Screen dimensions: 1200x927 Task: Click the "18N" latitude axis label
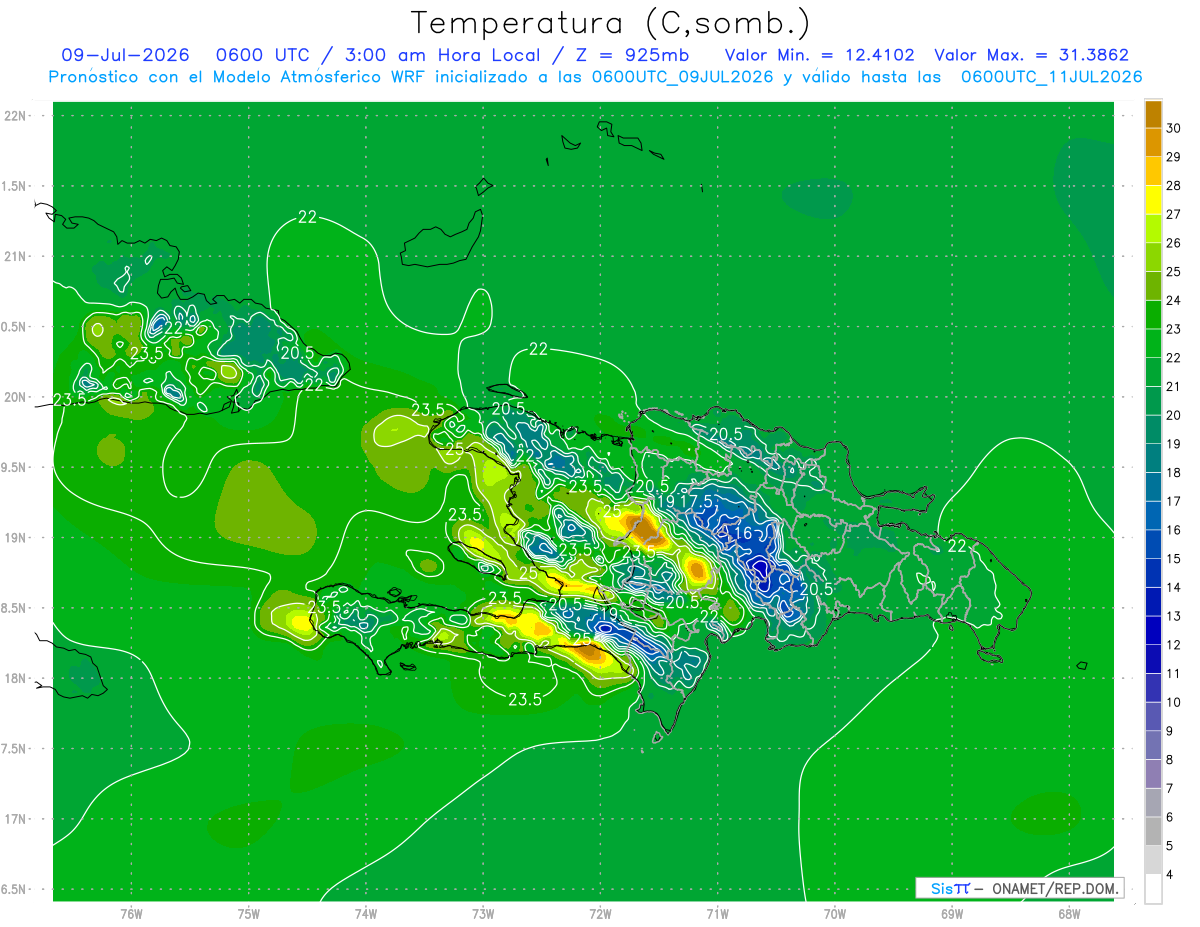(x=15, y=678)
